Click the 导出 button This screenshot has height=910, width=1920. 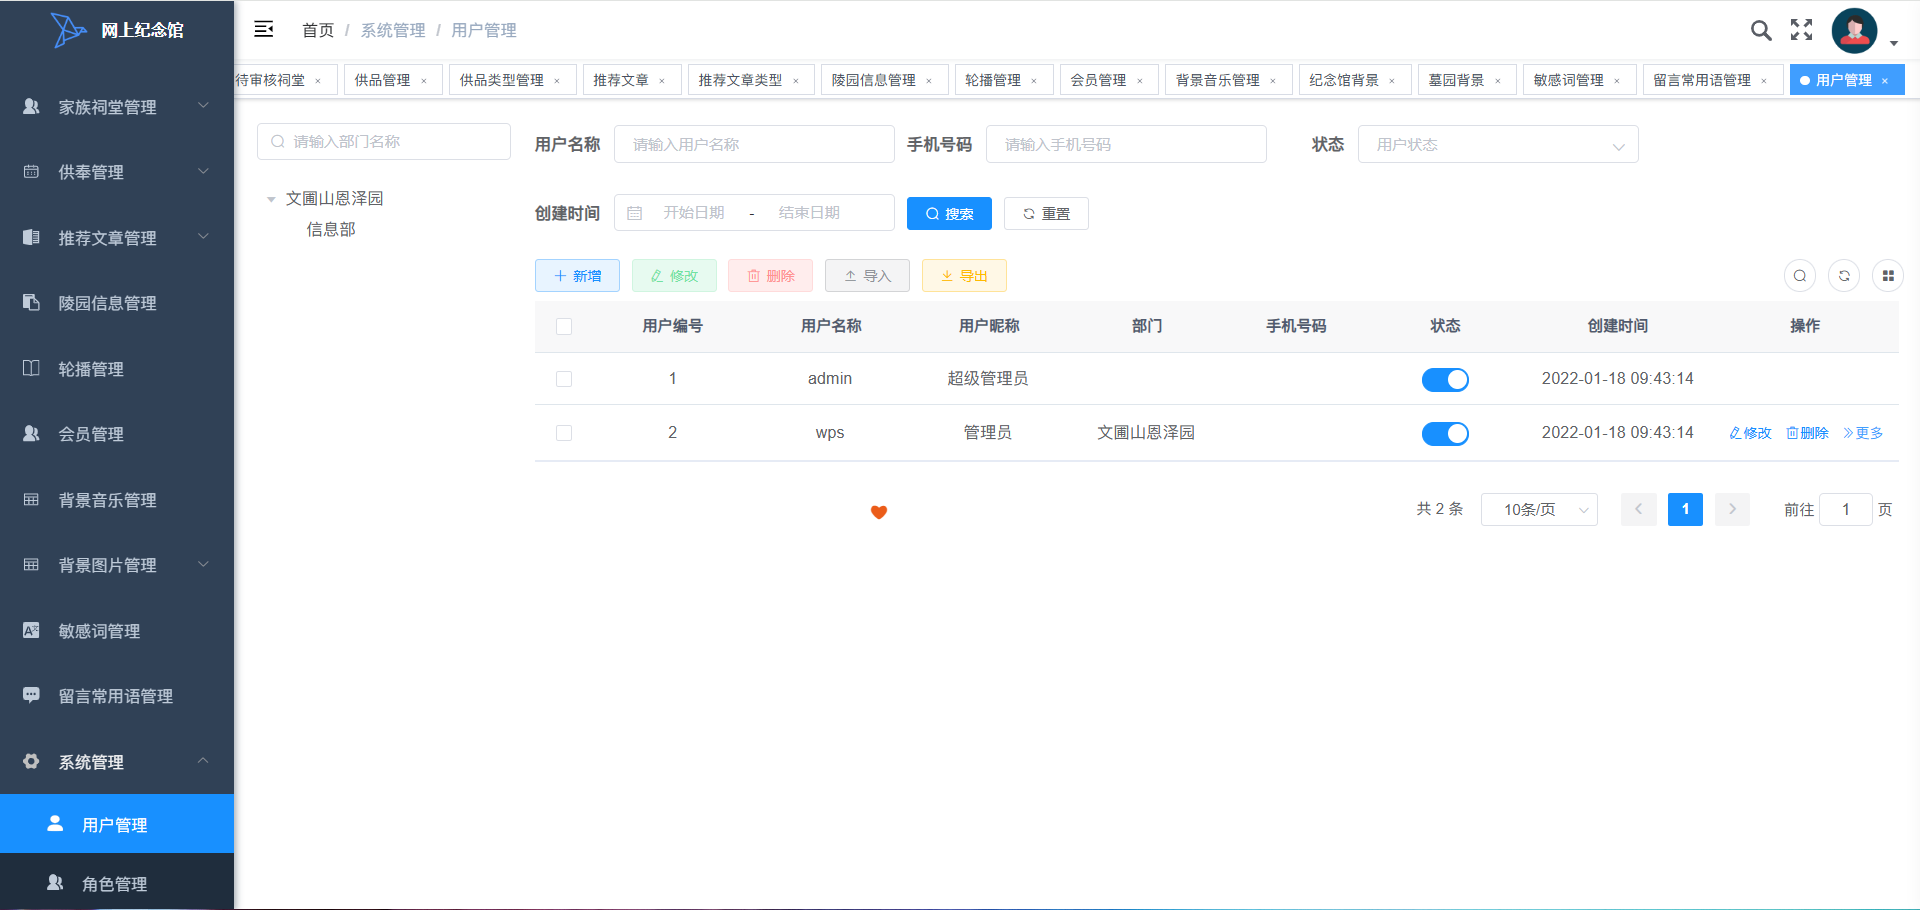pyautogui.click(x=964, y=276)
